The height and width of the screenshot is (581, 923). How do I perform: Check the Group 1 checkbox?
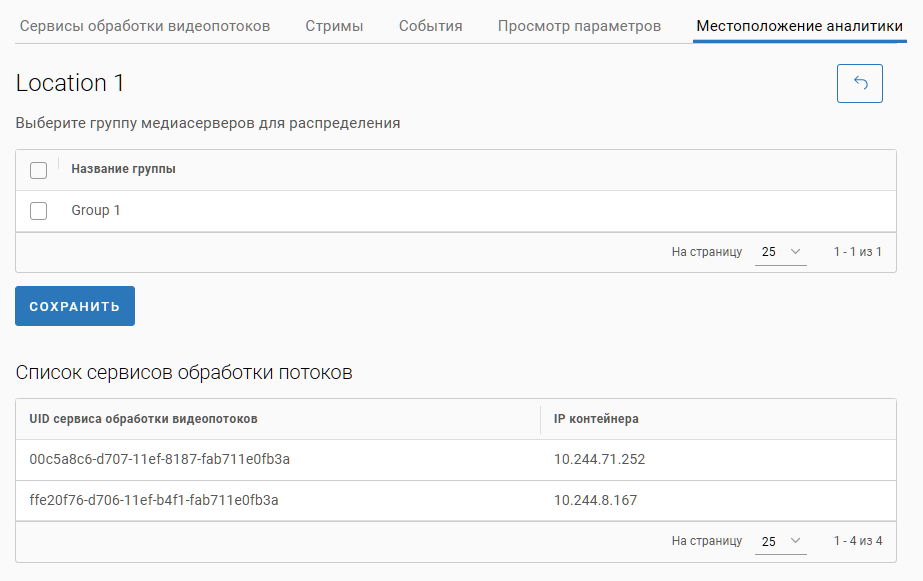[39, 211]
